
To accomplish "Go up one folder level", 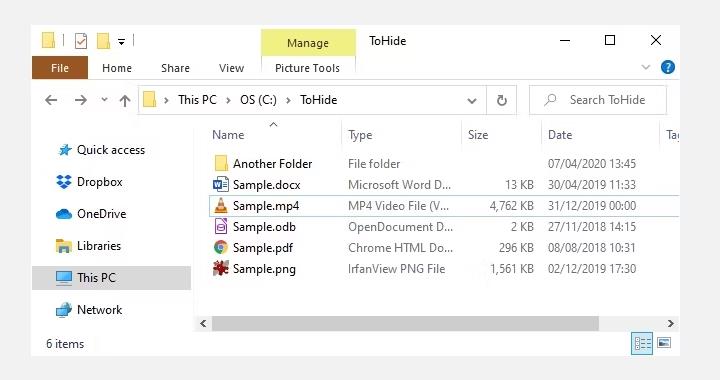I will tap(125, 100).
